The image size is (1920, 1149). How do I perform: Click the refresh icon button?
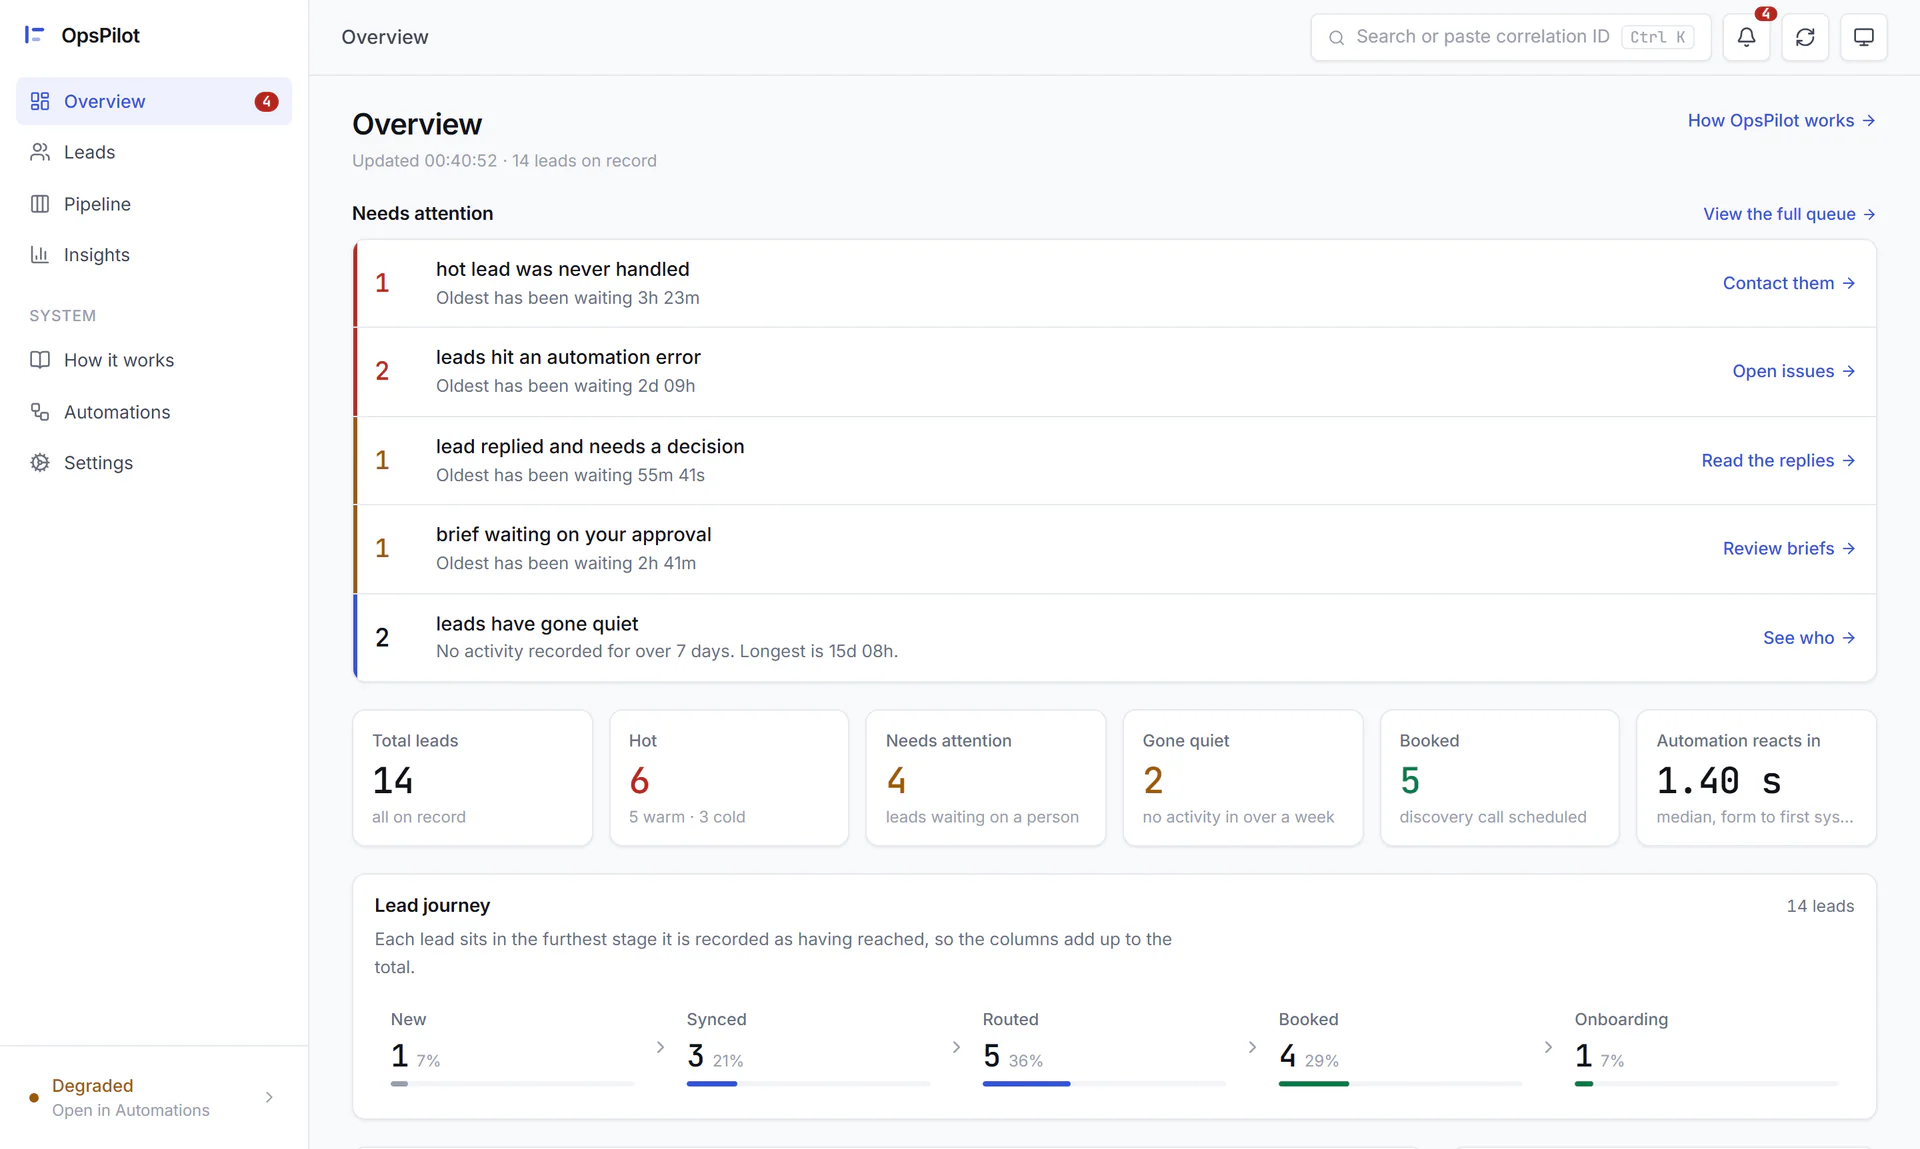(x=1805, y=37)
